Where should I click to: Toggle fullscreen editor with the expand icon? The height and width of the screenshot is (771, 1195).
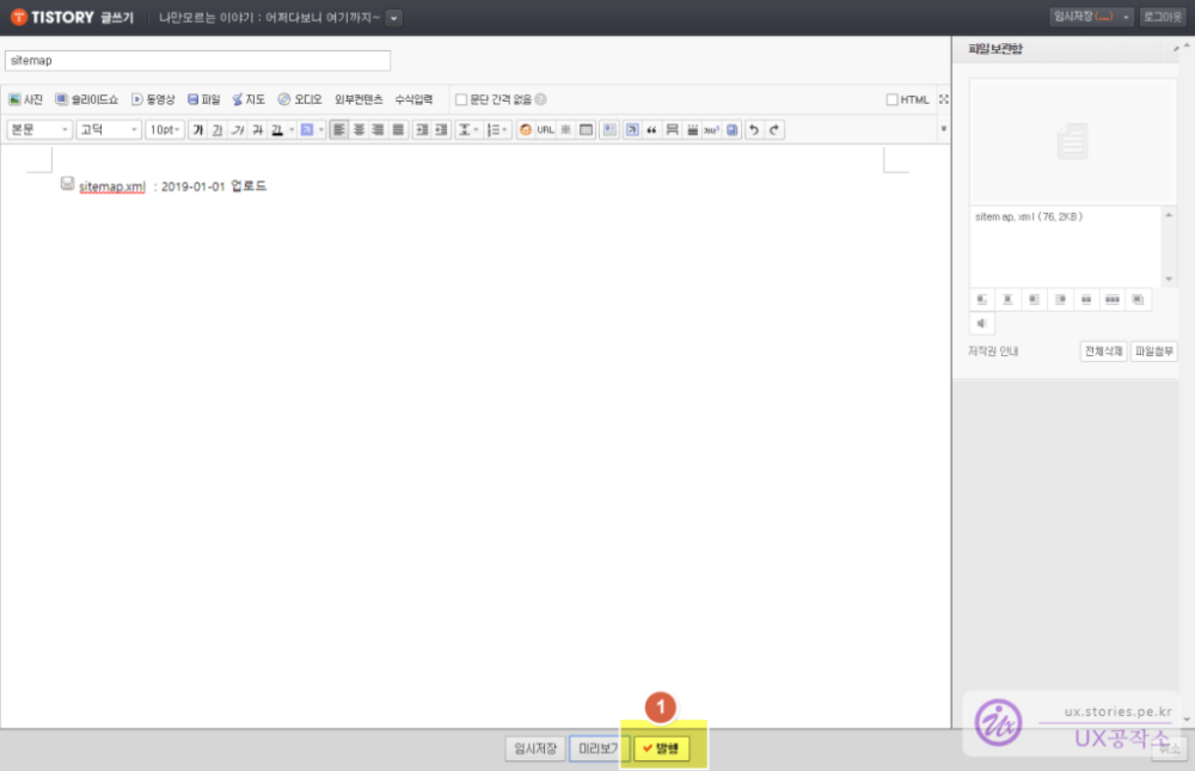[x=943, y=99]
